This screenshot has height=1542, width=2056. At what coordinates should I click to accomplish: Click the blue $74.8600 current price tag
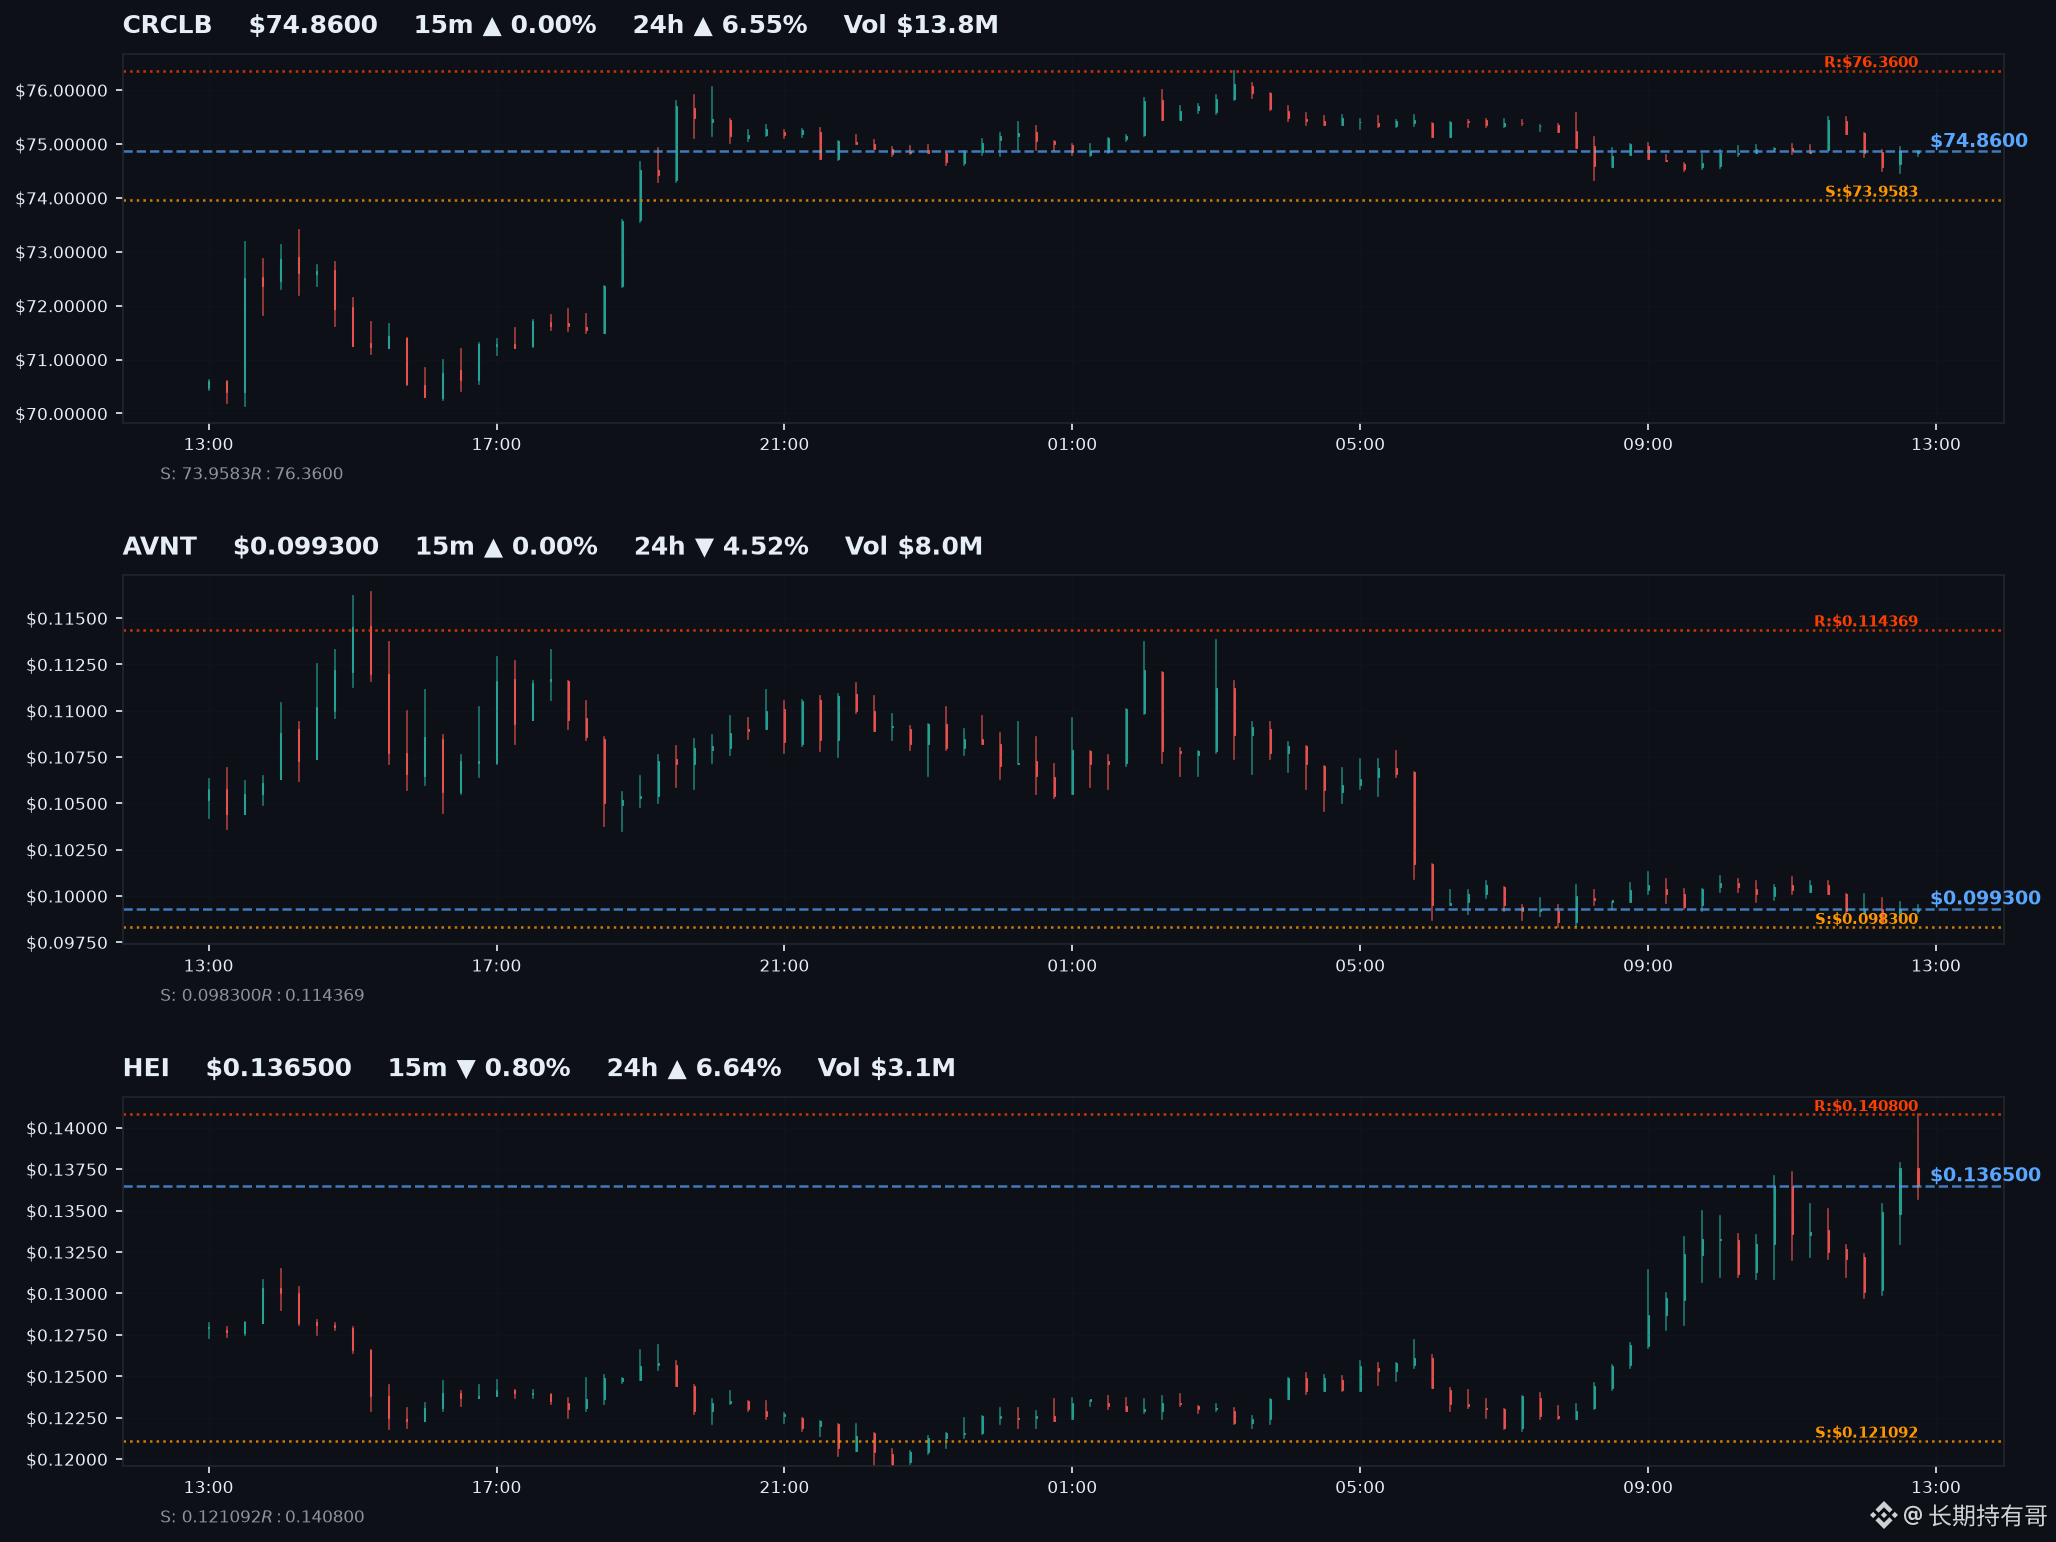pos(1978,140)
